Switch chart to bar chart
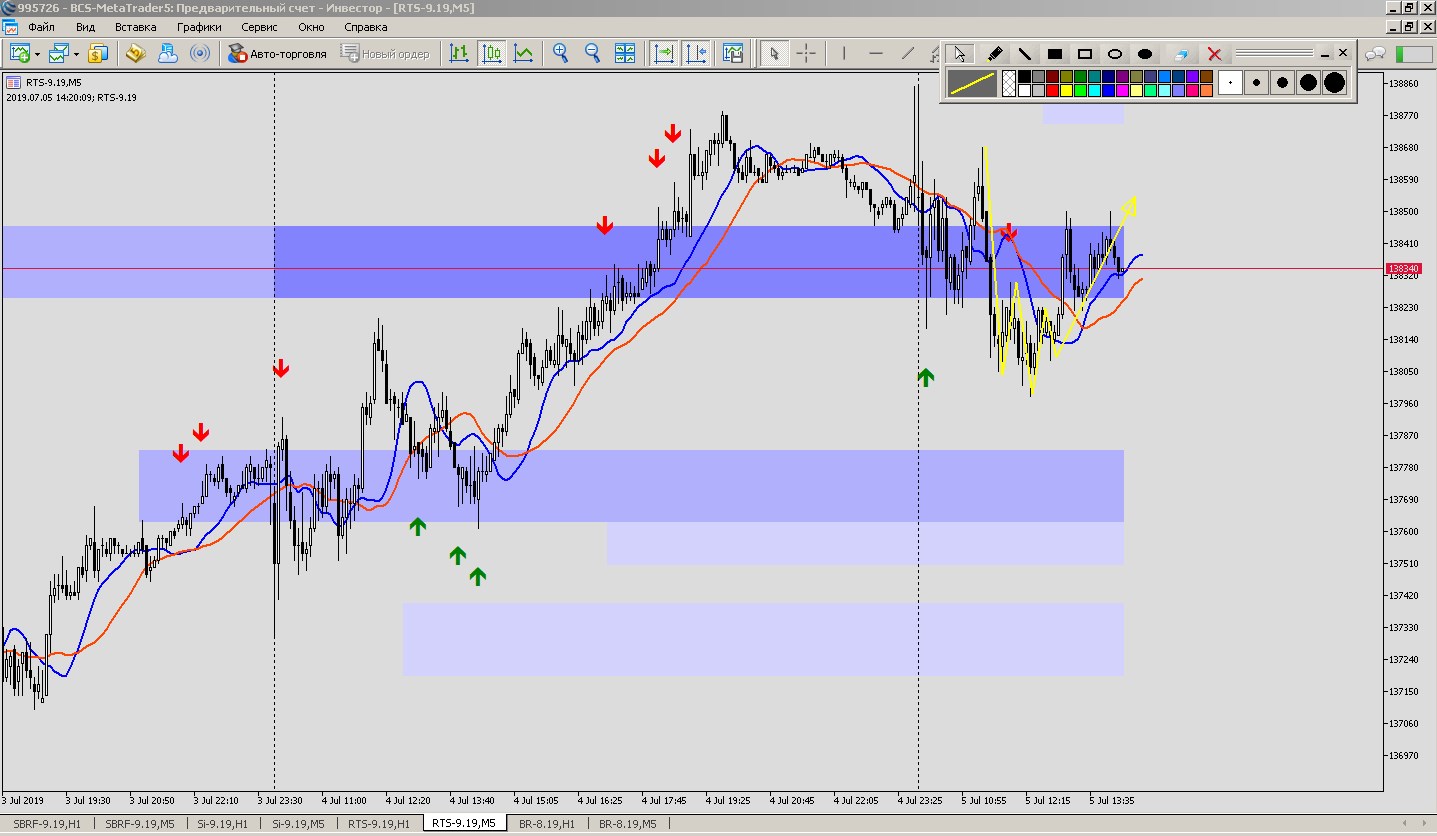Viewport: 1437px width, 836px height. (459, 53)
